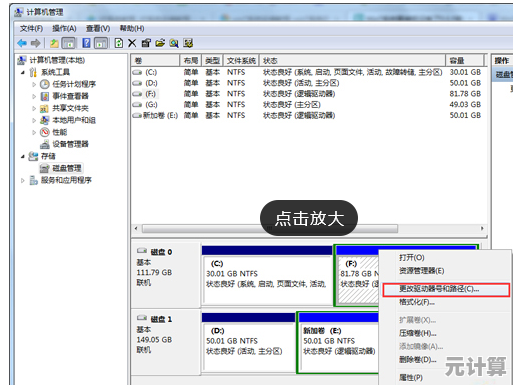Select the (C:) partition block on 磁盘 0
The width and height of the screenshot is (513, 385).
point(267,276)
